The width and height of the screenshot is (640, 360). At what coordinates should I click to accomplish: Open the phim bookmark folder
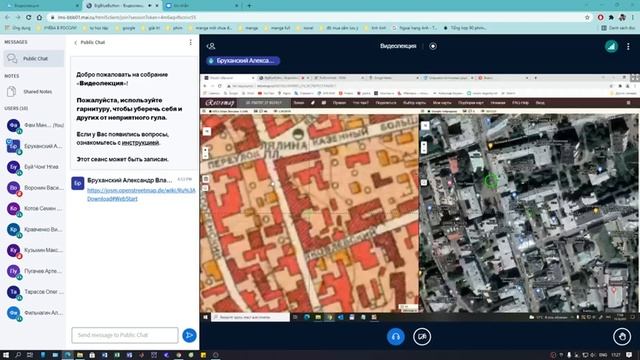click(175, 28)
